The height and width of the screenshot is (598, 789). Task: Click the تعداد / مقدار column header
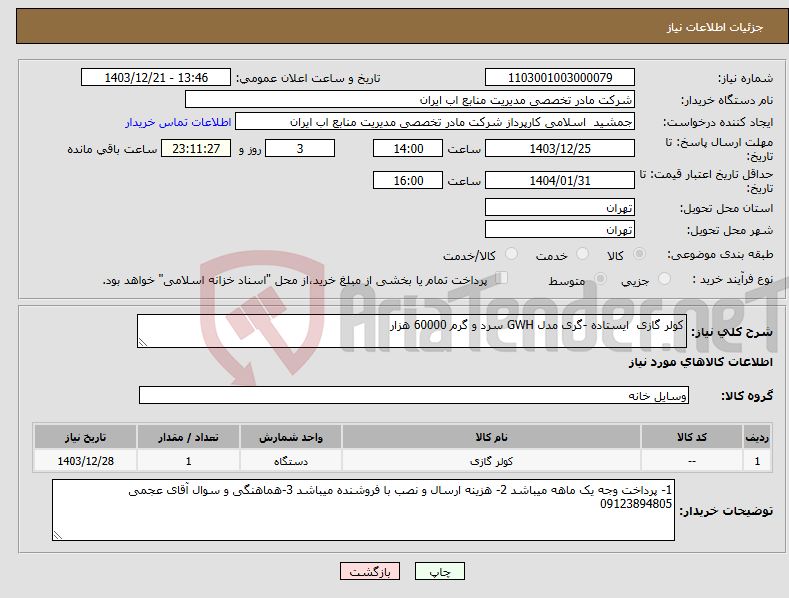tap(188, 437)
